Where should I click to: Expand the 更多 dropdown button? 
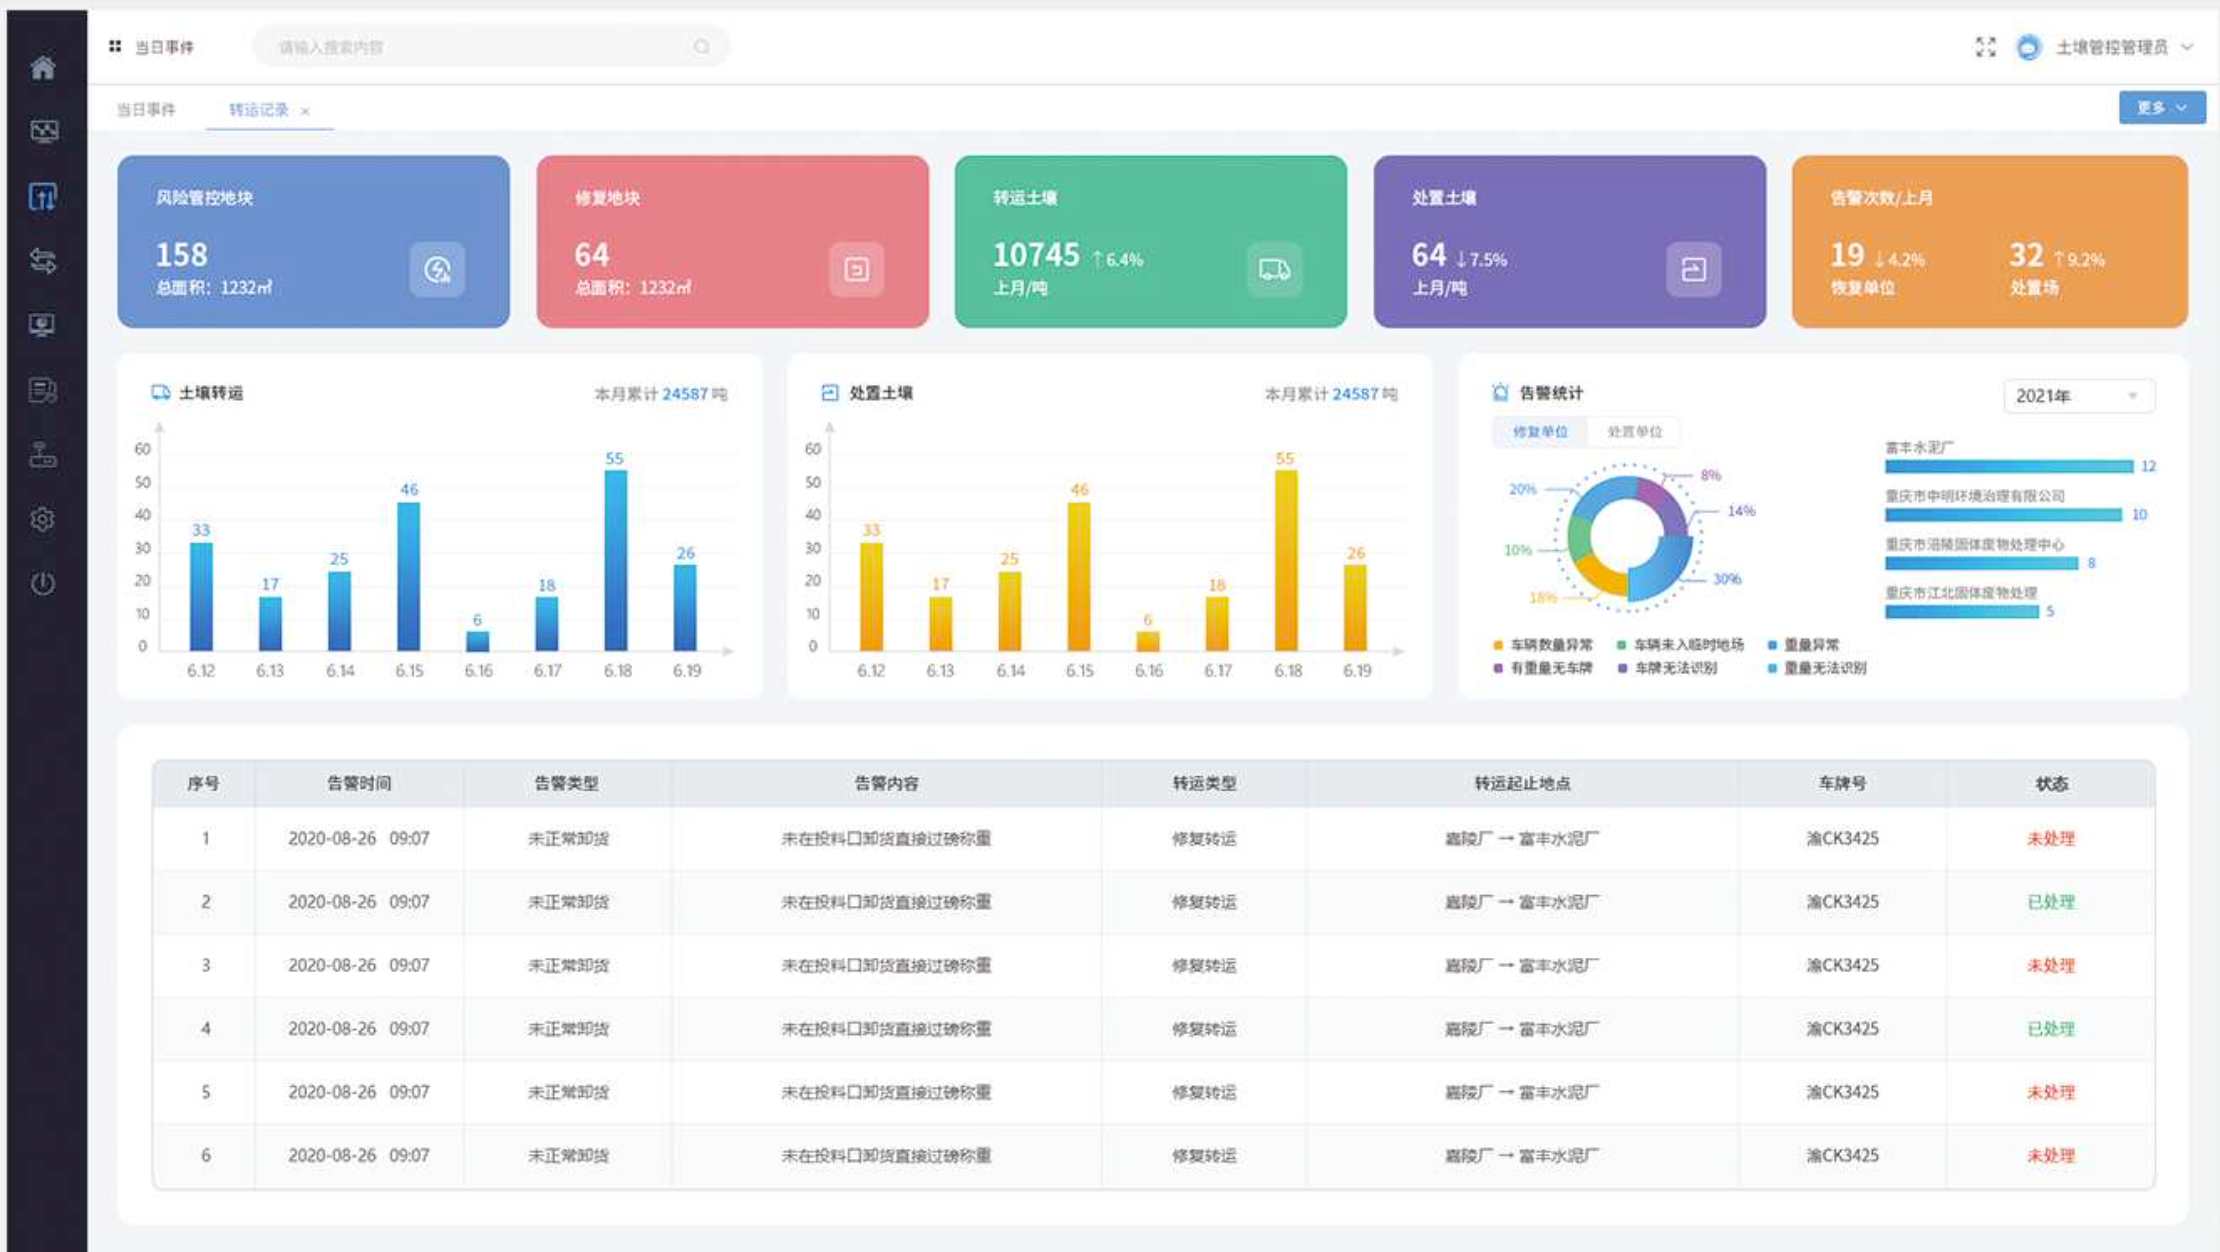pos(2162,108)
